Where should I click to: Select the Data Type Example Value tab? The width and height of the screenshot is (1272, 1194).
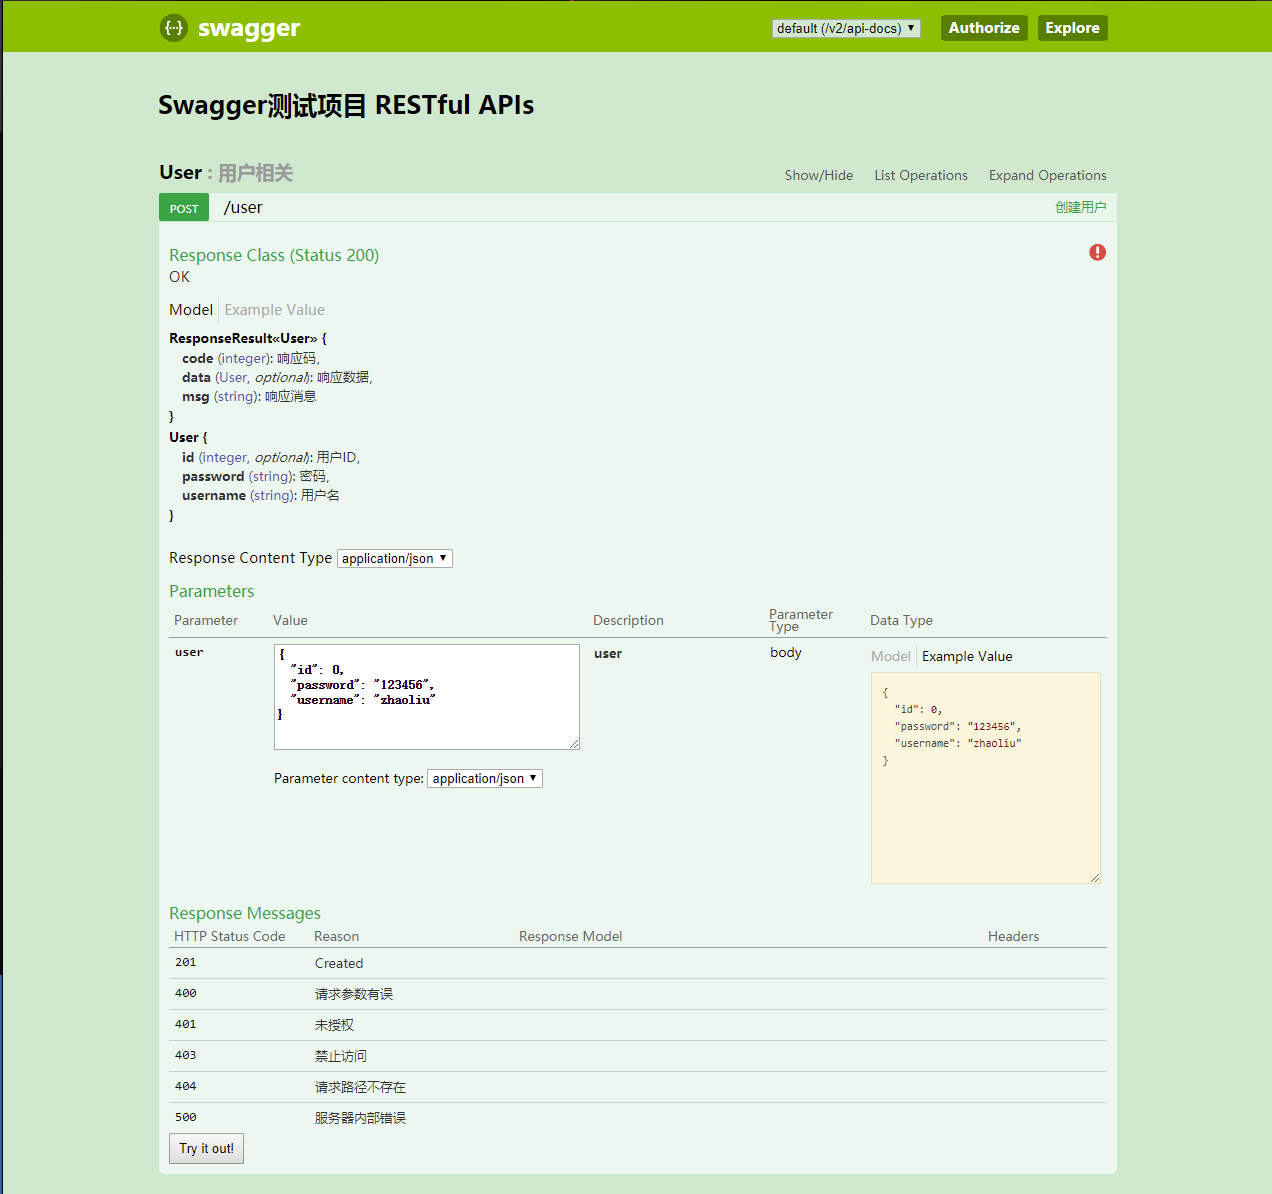pyautogui.click(x=967, y=656)
